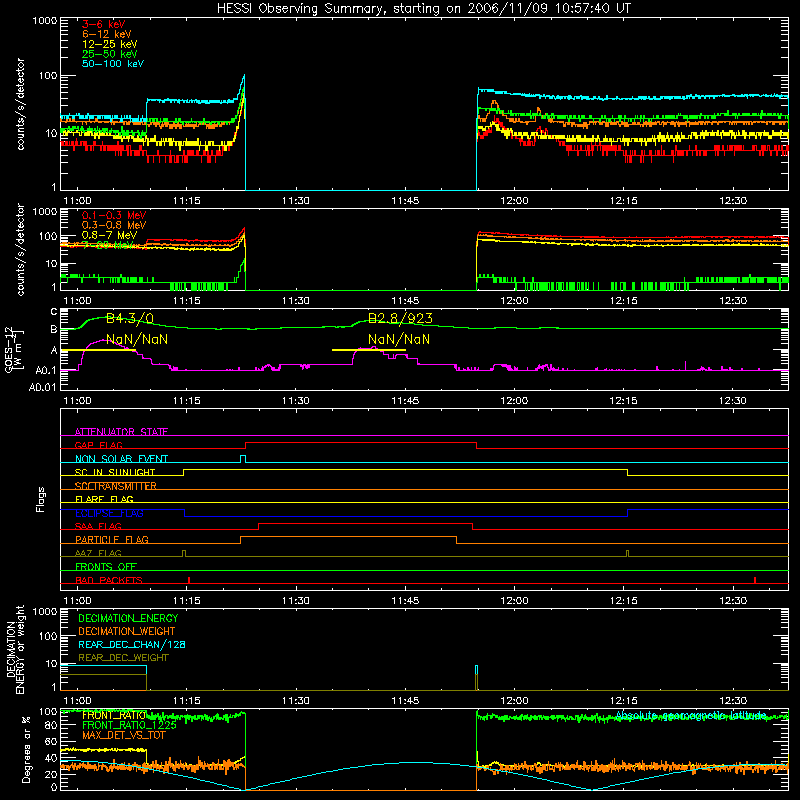This screenshot has height=800, width=800.
Task: Click the NaN/NaN label below B2.8/923
Action: 399,339
